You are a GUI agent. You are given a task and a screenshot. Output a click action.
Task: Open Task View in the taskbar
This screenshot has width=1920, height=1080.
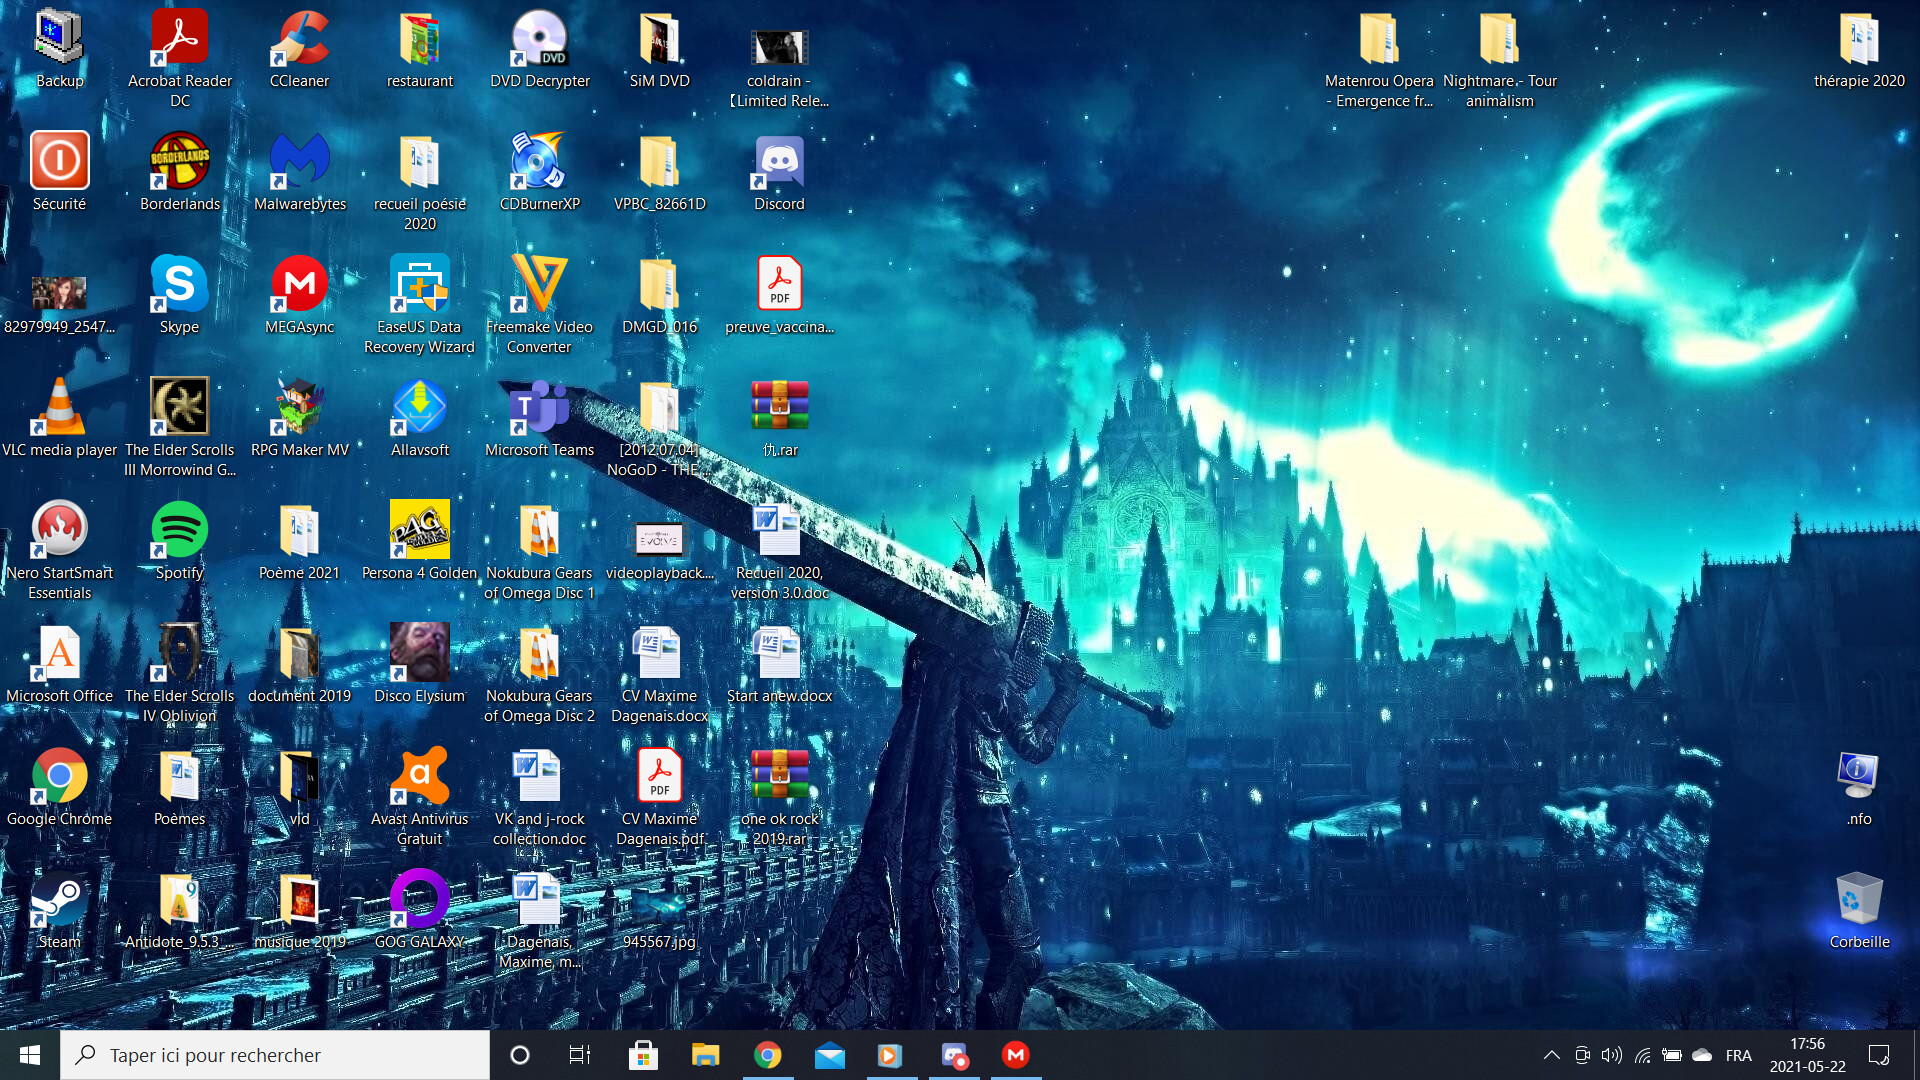tap(580, 1055)
